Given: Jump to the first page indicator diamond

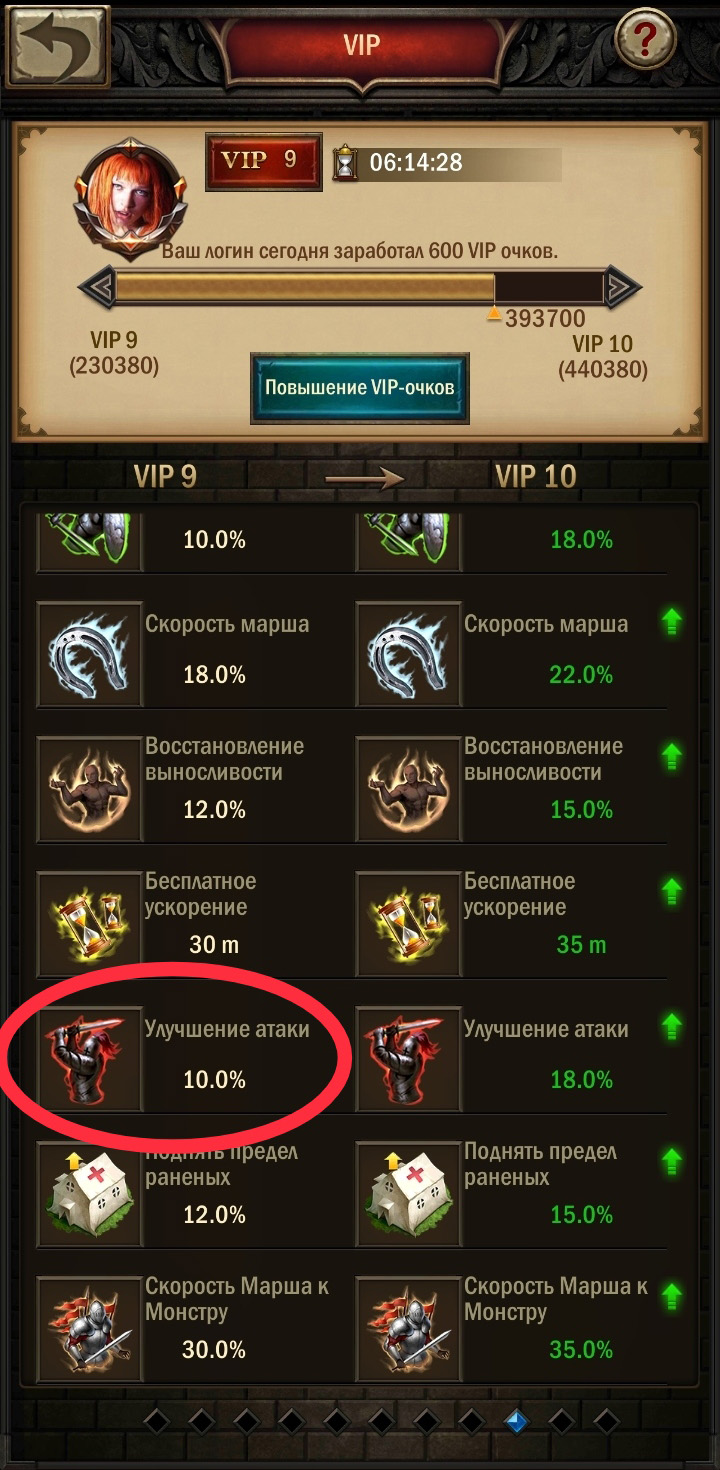Looking at the screenshot, I should click(157, 1420).
